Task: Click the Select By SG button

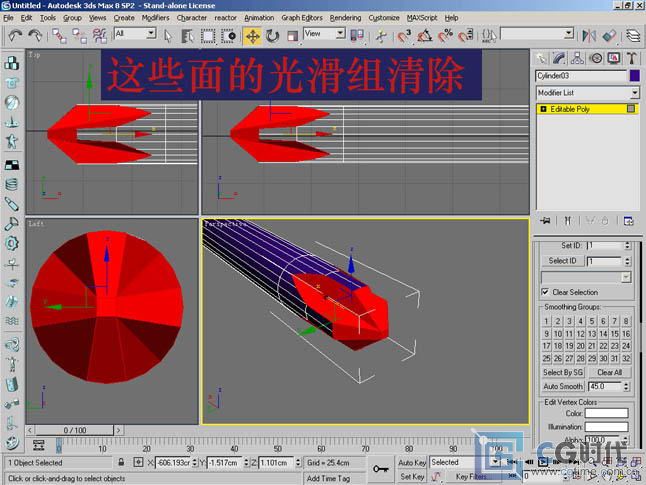Action: (563, 373)
